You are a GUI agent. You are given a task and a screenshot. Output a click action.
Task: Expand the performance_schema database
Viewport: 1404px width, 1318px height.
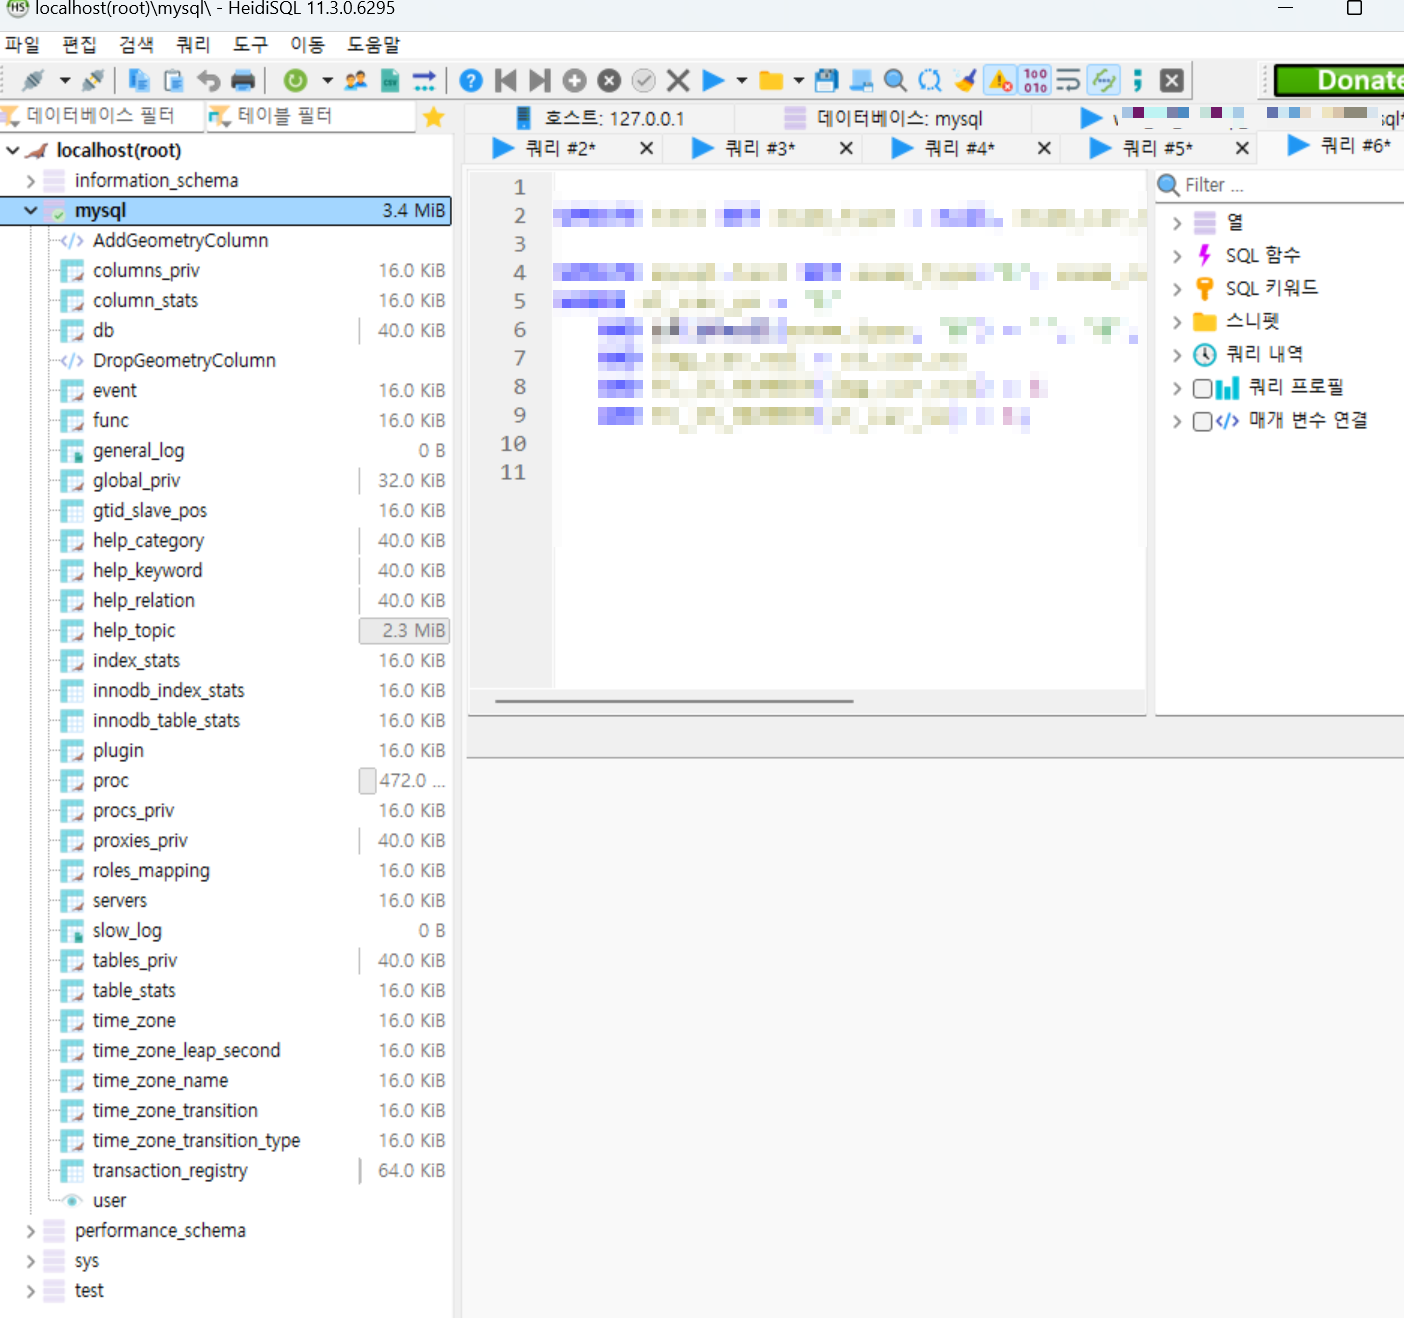point(31,1231)
